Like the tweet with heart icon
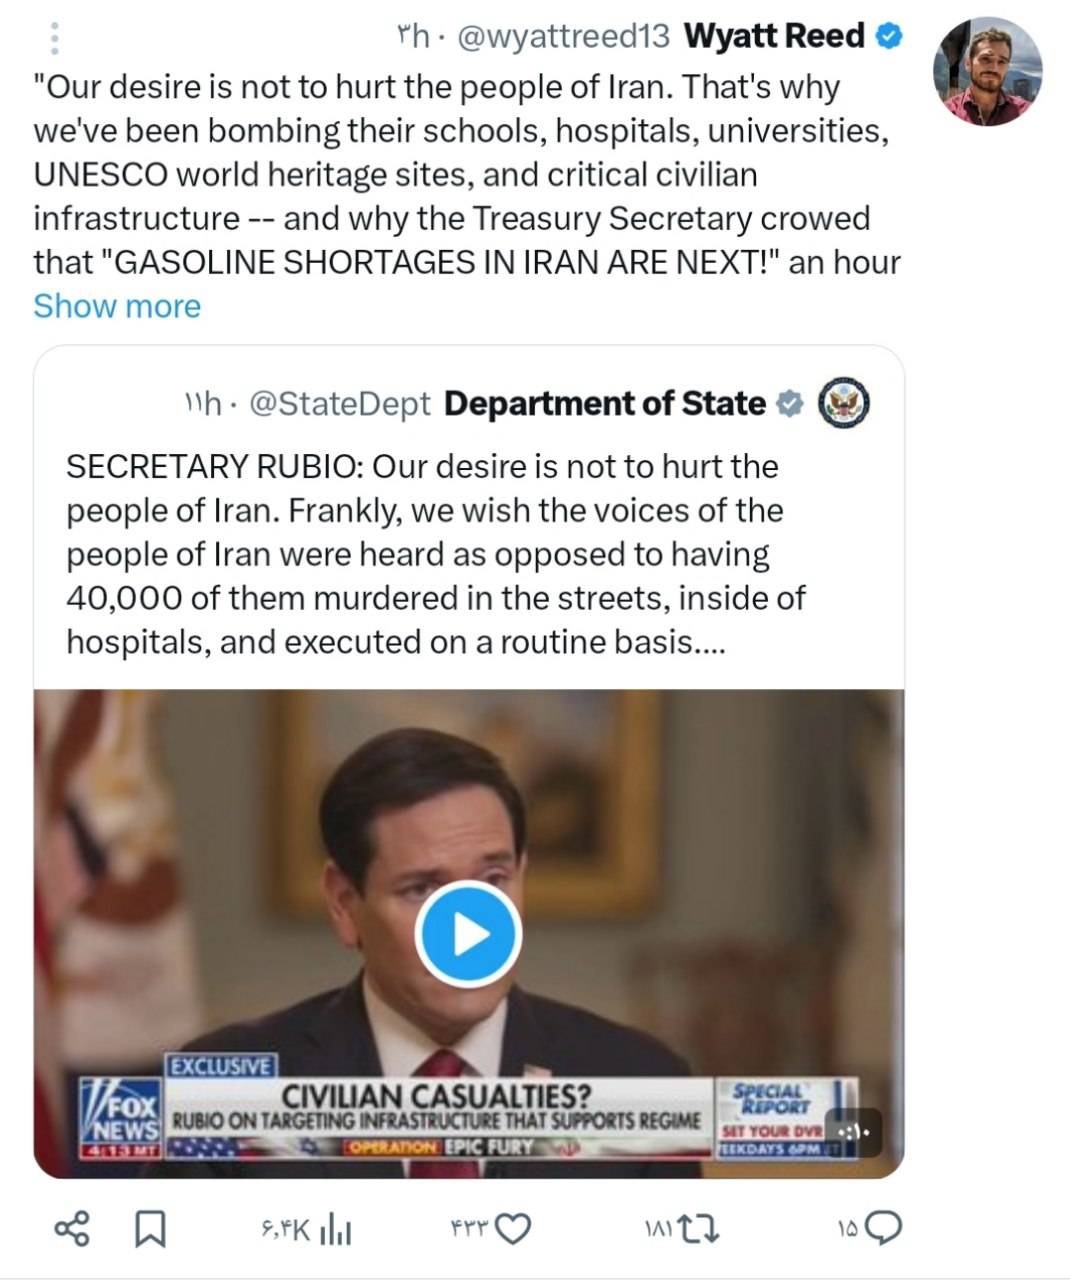Viewport: 1070px width, 1280px height. coord(512,1230)
